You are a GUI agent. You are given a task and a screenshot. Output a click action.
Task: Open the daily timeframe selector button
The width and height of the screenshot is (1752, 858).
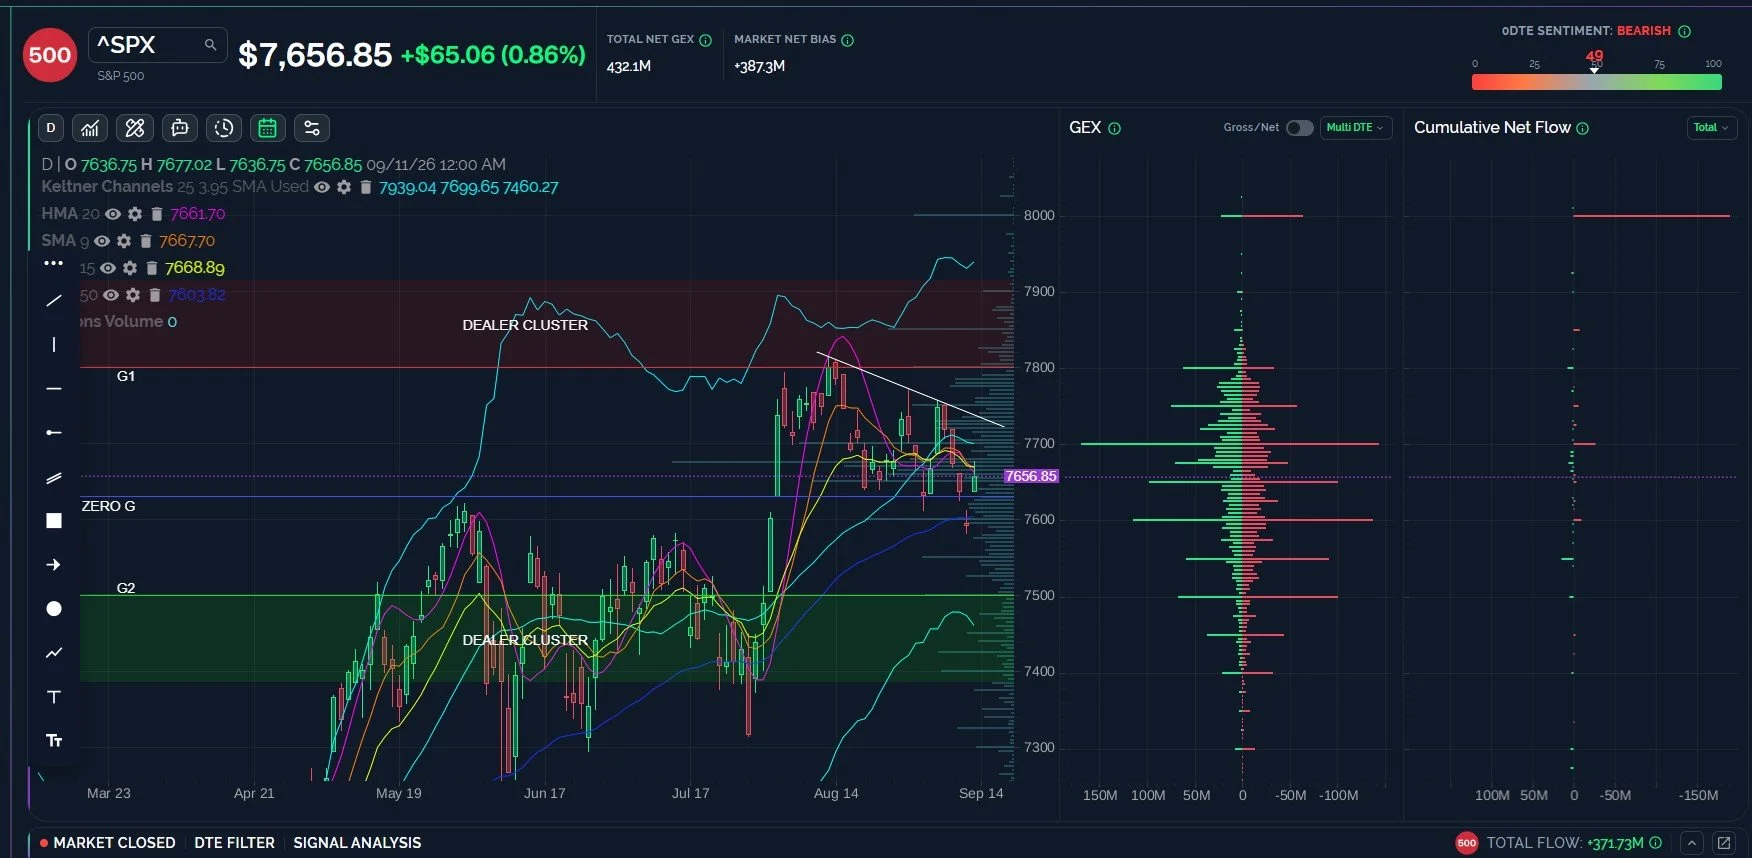pos(51,128)
